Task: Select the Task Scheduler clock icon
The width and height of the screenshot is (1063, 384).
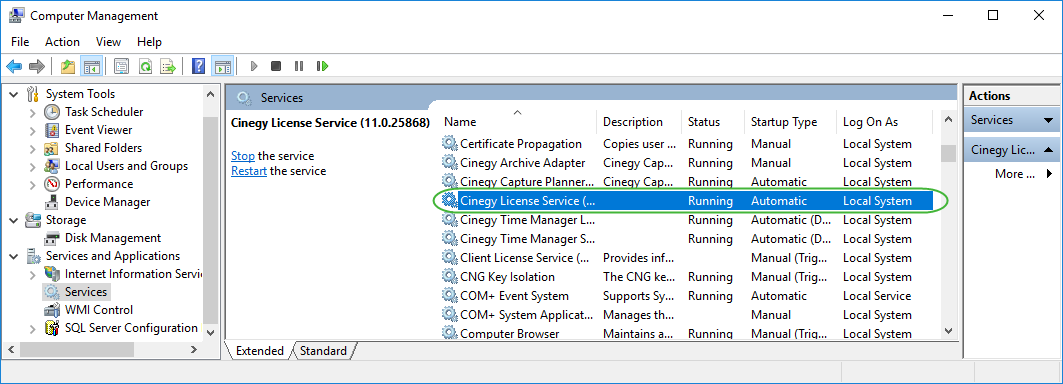Action: 52,112
